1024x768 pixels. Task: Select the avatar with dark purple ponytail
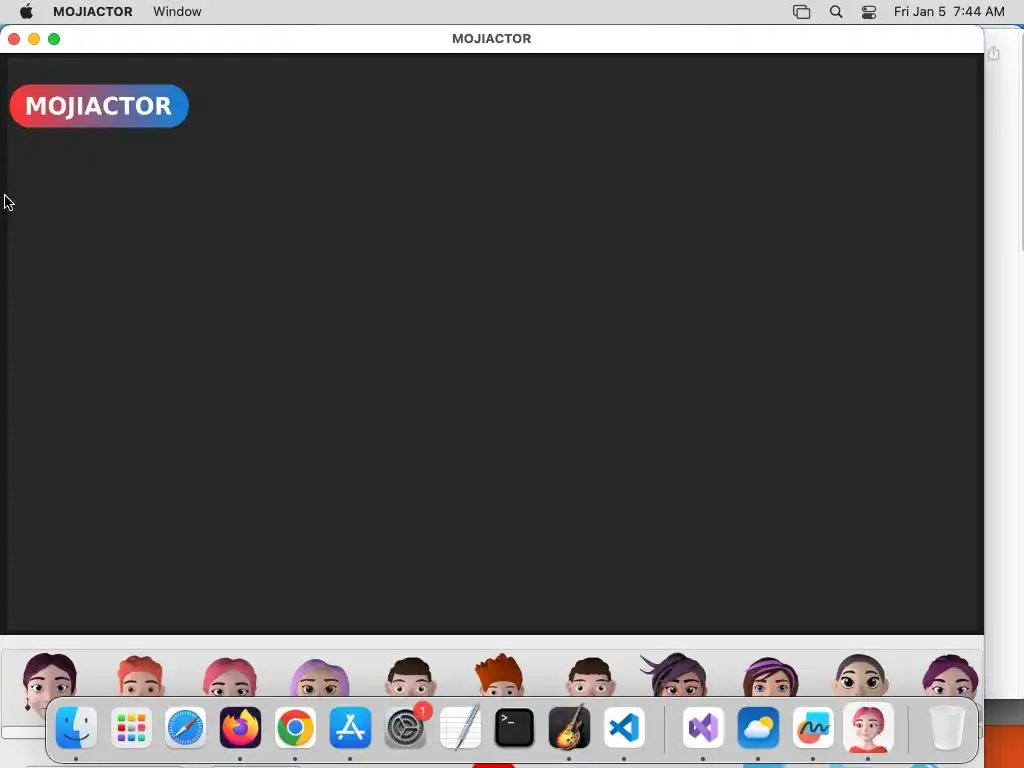click(x=675, y=675)
